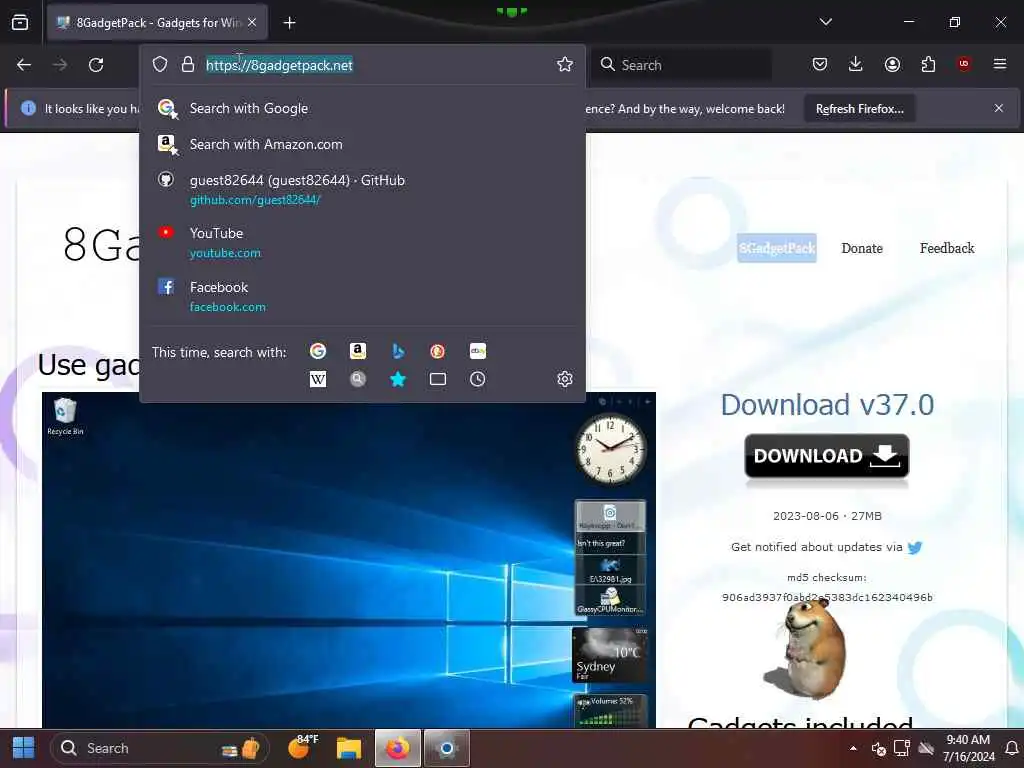This screenshot has height=768, width=1024.
Task: Open search settings gear
Action: pyautogui.click(x=565, y=379)
